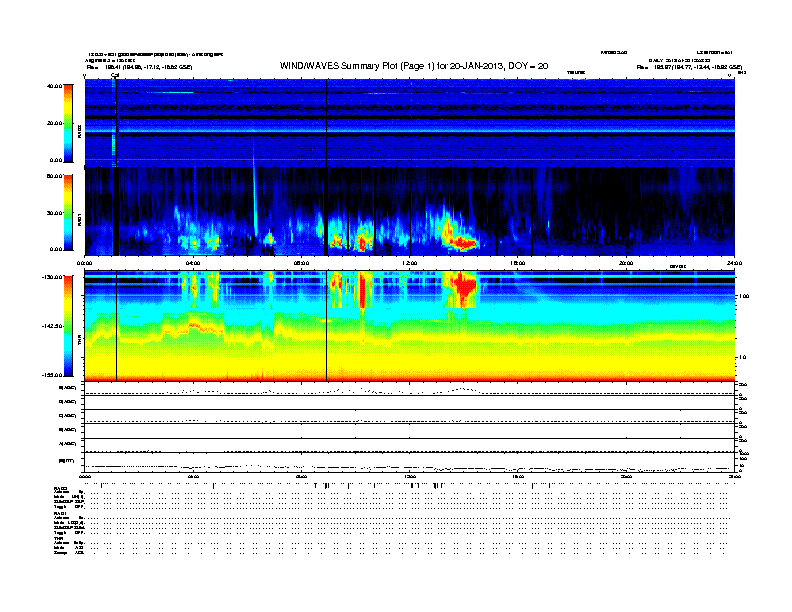Viewport: 792px width, 612px height.
Task: Click the 12:00 label under the line plots
Action: 410,477
